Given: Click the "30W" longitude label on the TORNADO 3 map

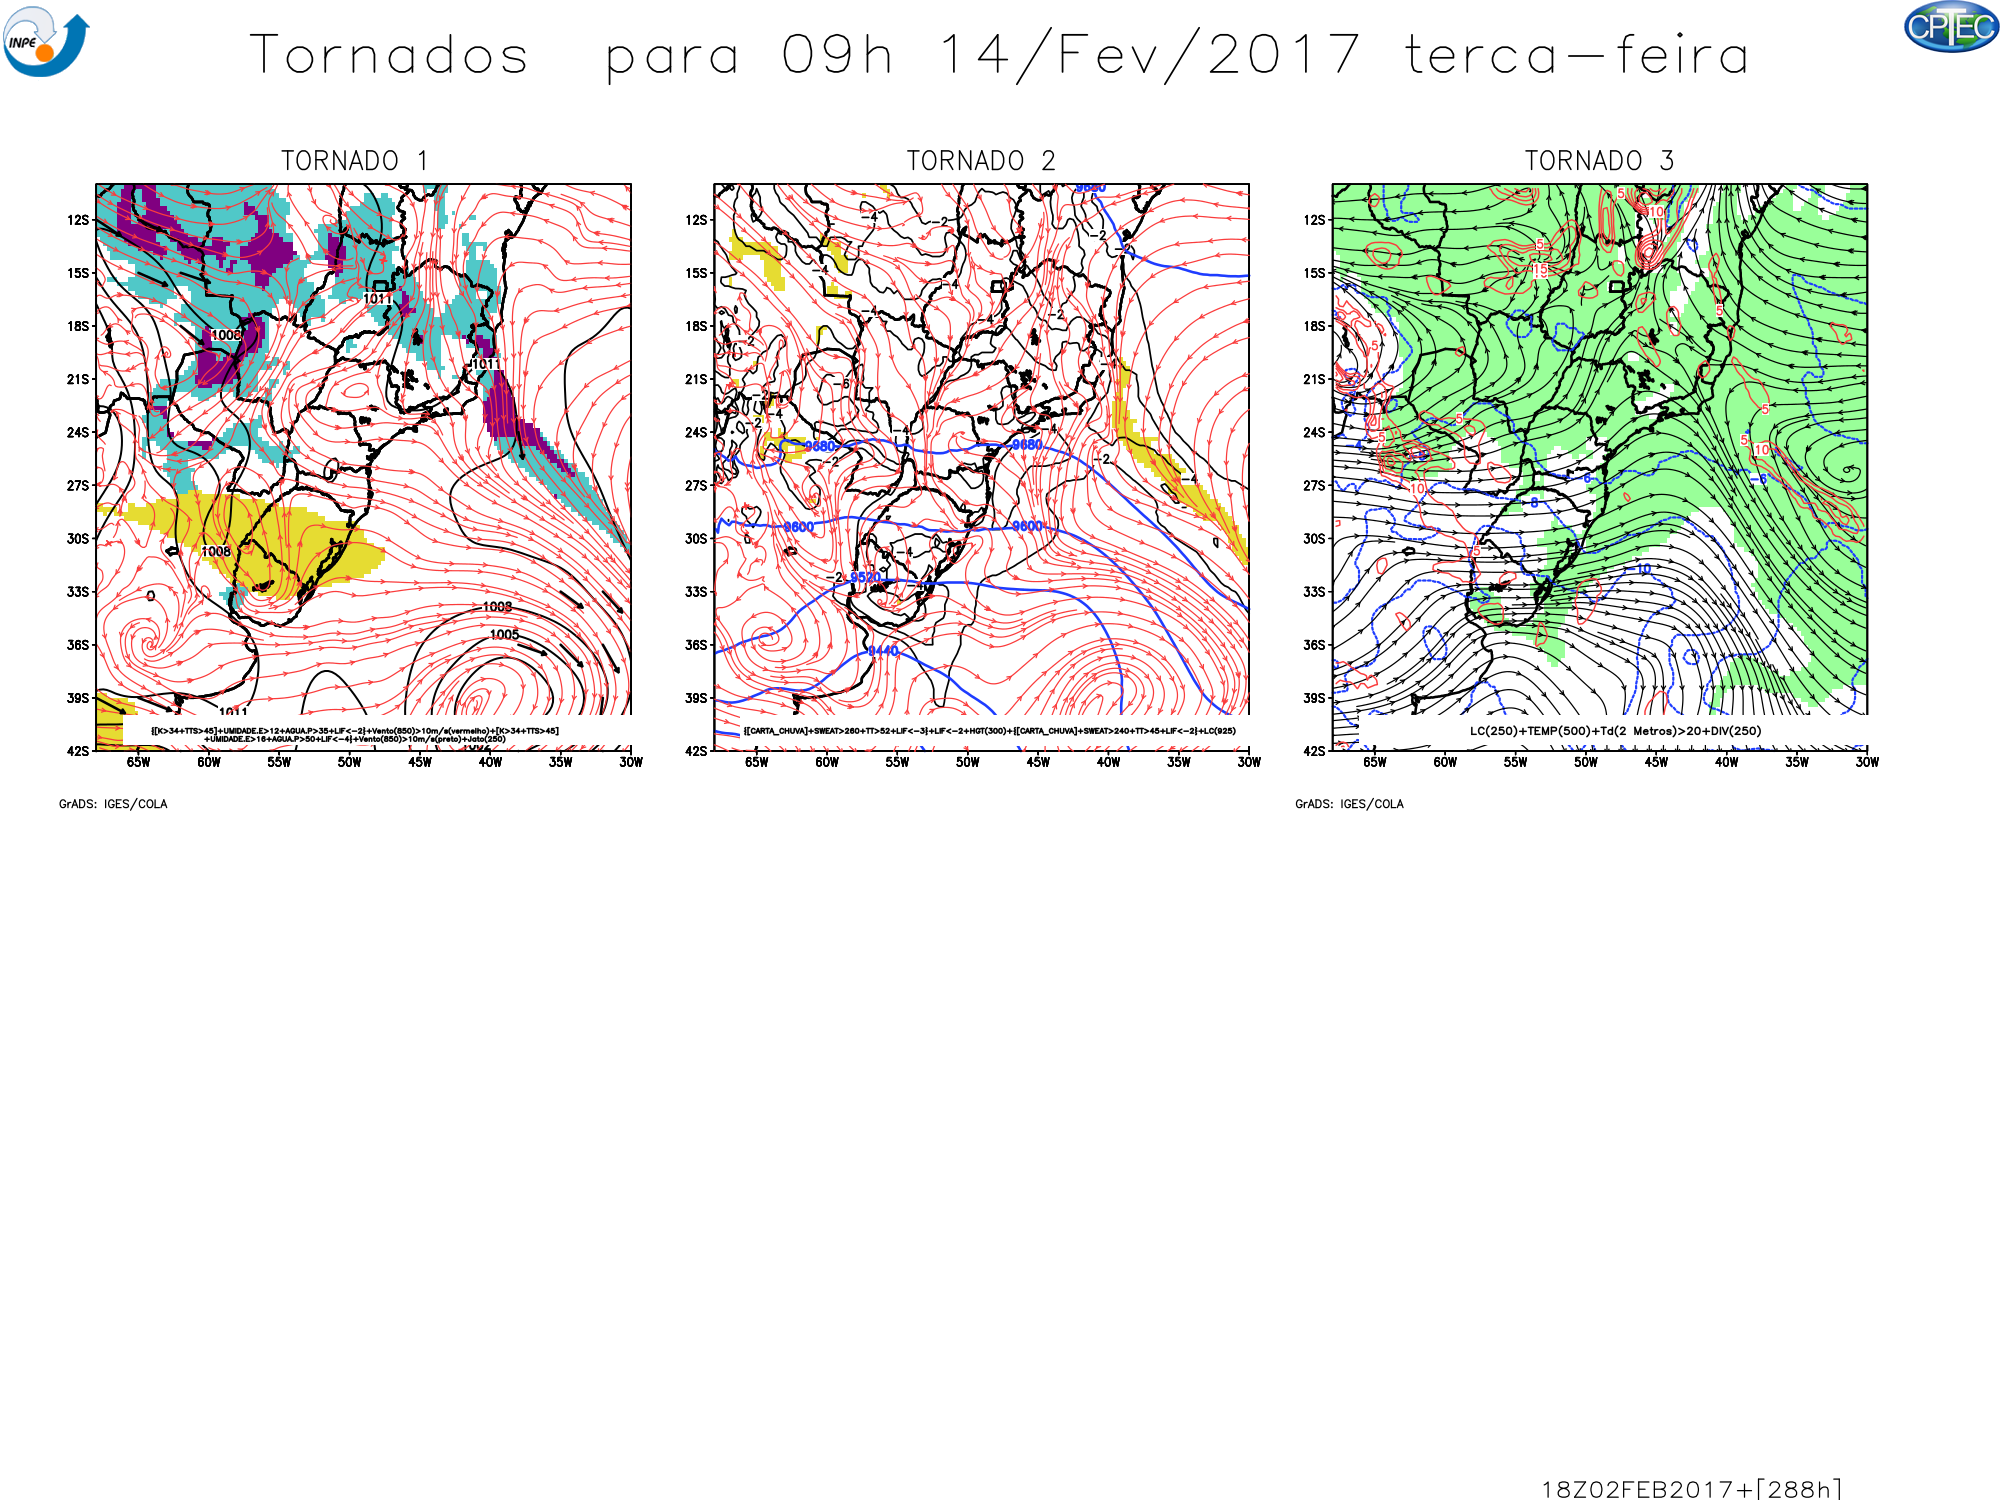Looking at the screenshot, I should (x=1867, y=763).
